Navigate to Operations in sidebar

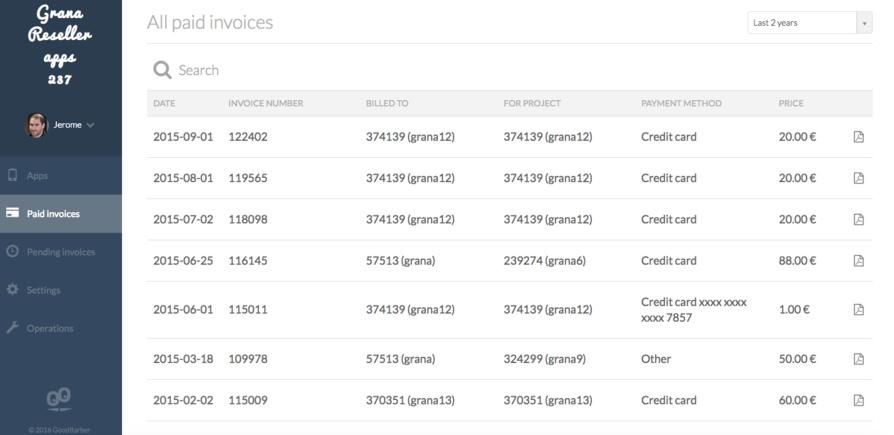point(49,328)
